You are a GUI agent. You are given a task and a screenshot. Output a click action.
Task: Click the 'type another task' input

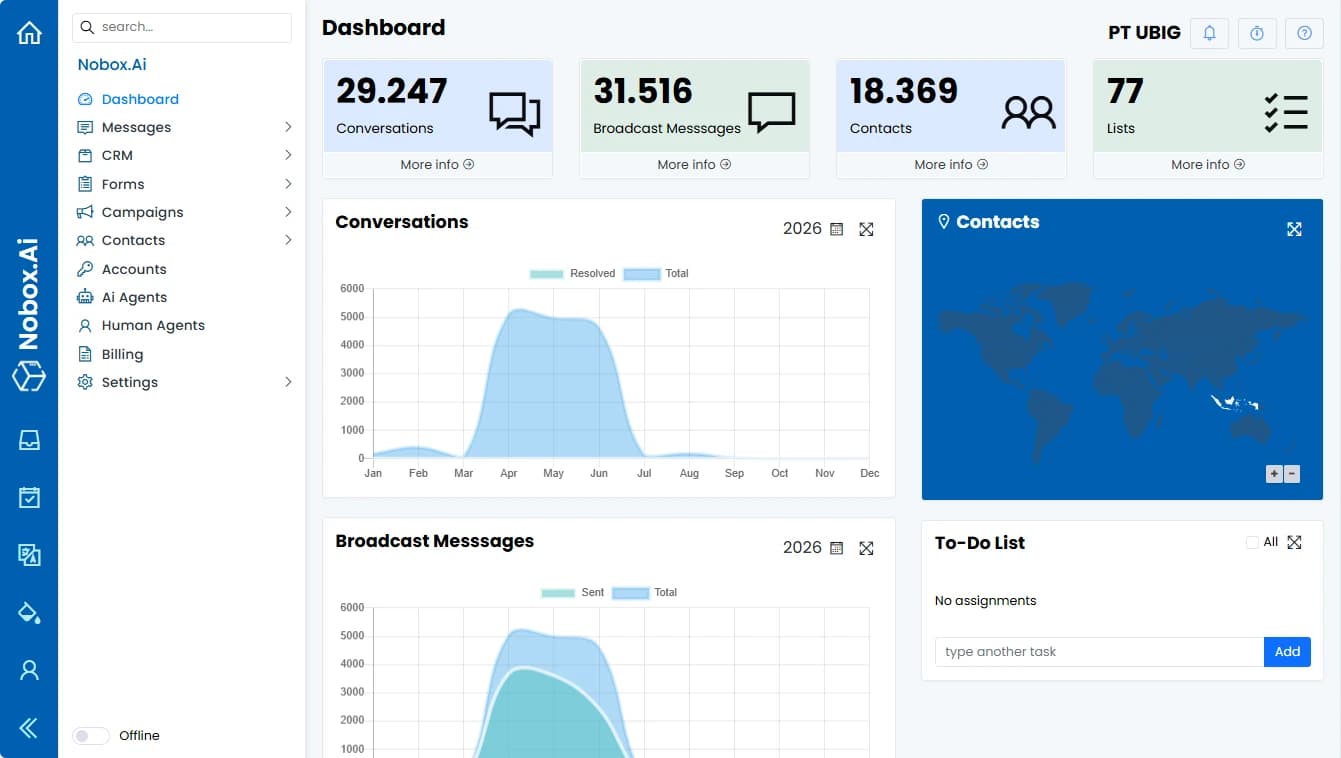pos(1099,652)
